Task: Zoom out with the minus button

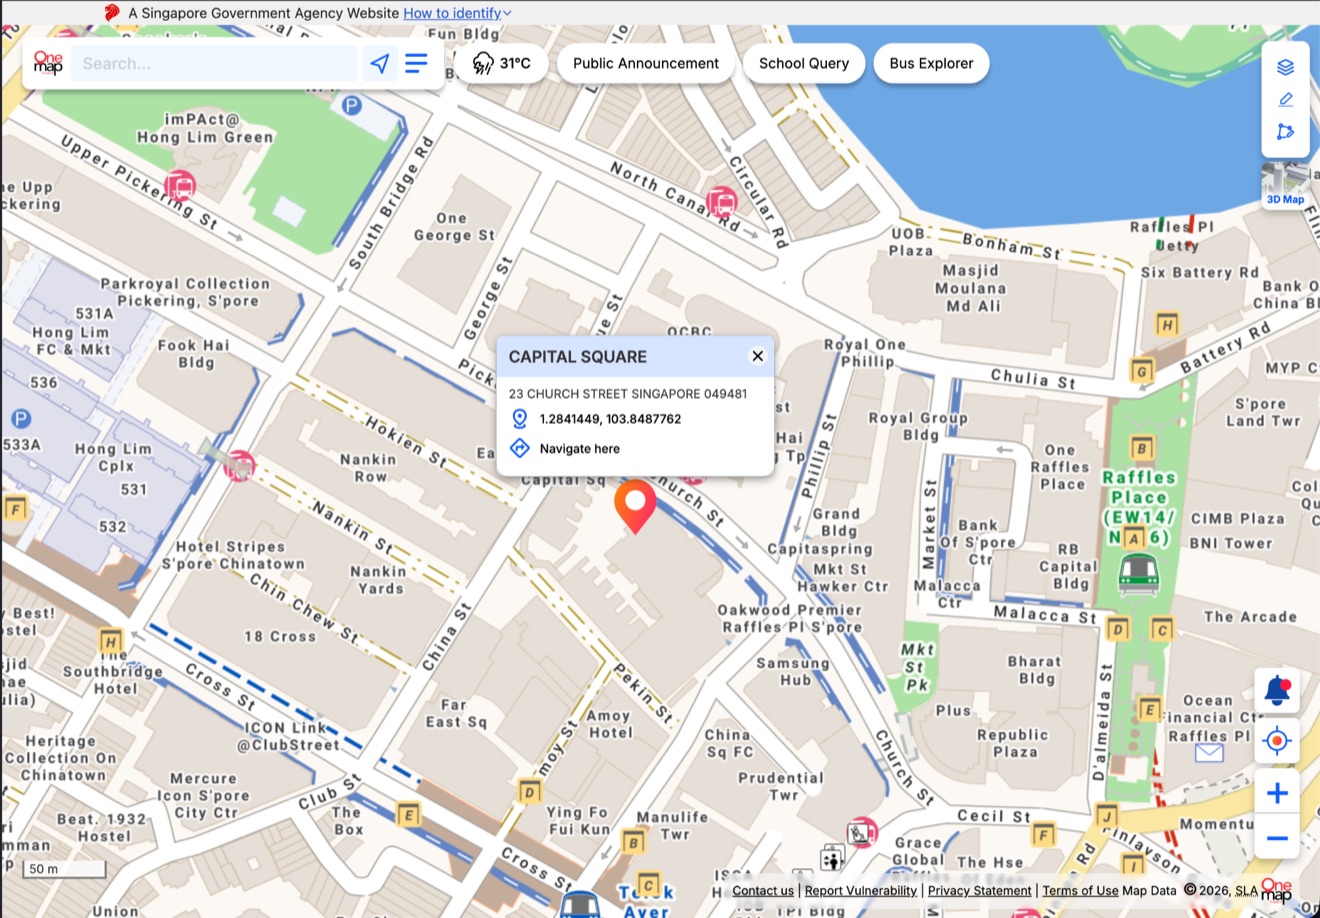Action: click(1277, 838)
